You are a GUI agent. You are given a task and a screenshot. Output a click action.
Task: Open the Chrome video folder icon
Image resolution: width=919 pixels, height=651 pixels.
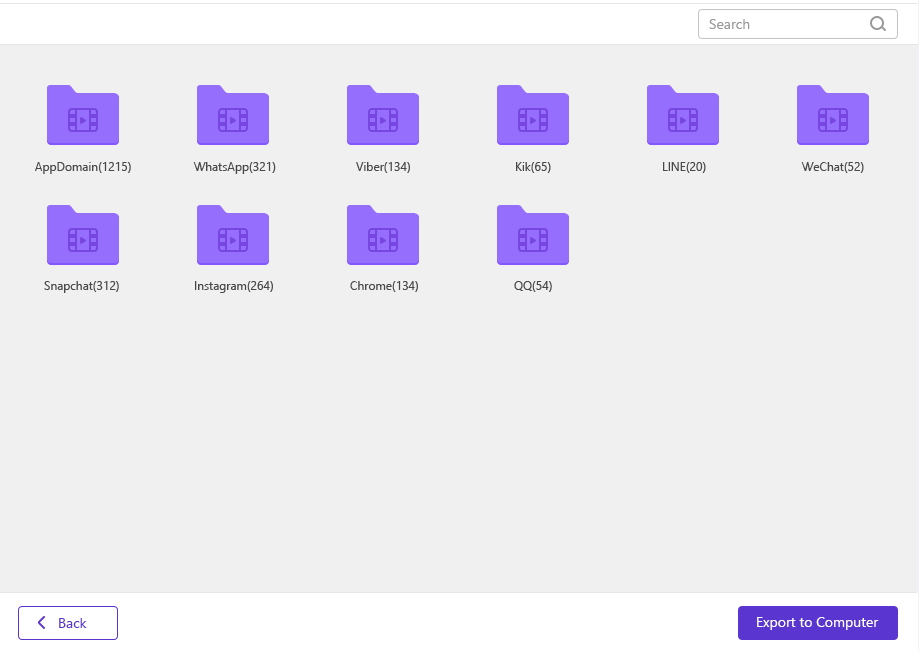(383, 235)
